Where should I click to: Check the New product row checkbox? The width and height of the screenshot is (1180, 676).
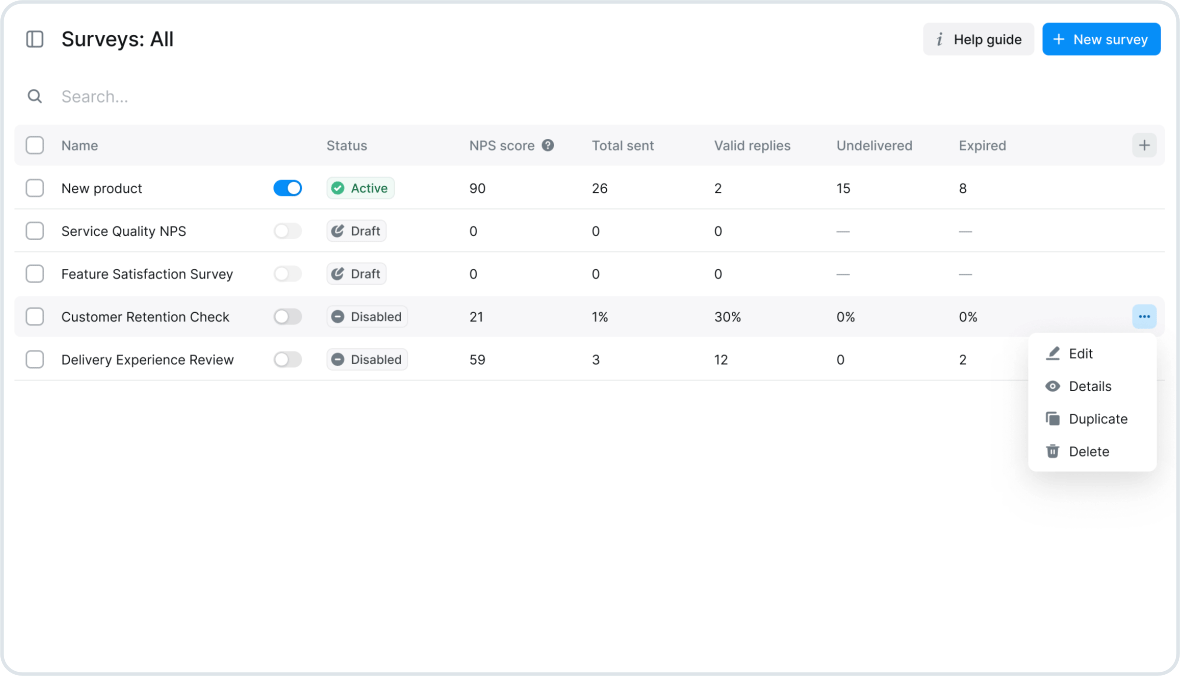click(x=35, y=188)
